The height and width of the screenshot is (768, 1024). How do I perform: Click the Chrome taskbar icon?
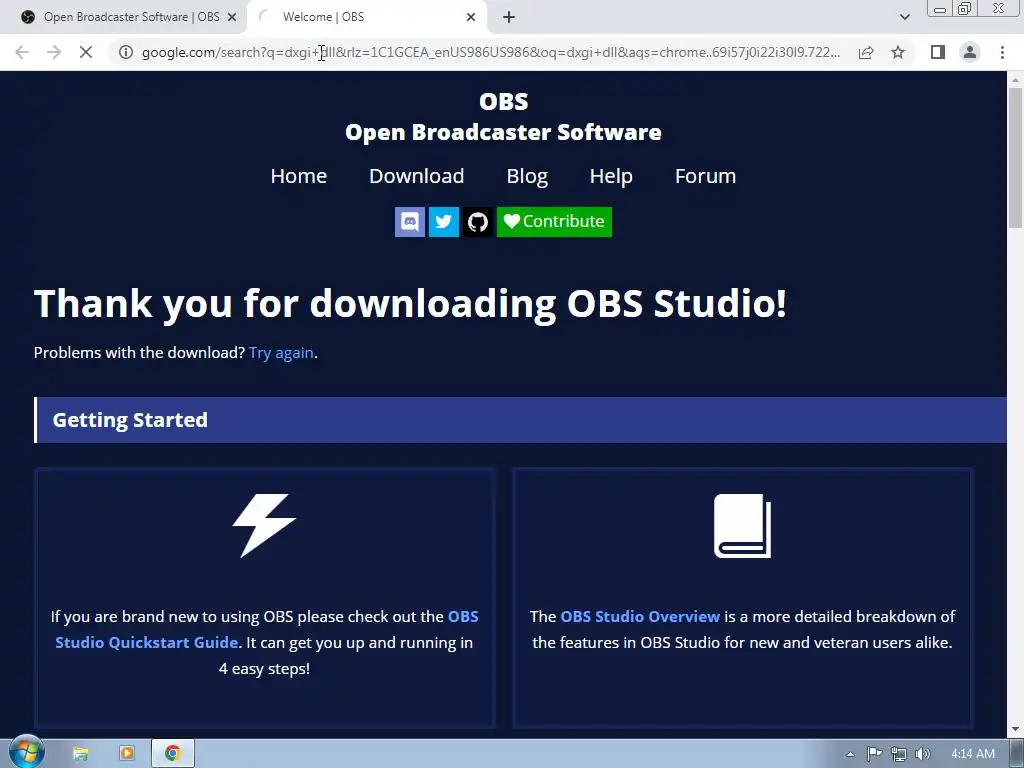173,754
